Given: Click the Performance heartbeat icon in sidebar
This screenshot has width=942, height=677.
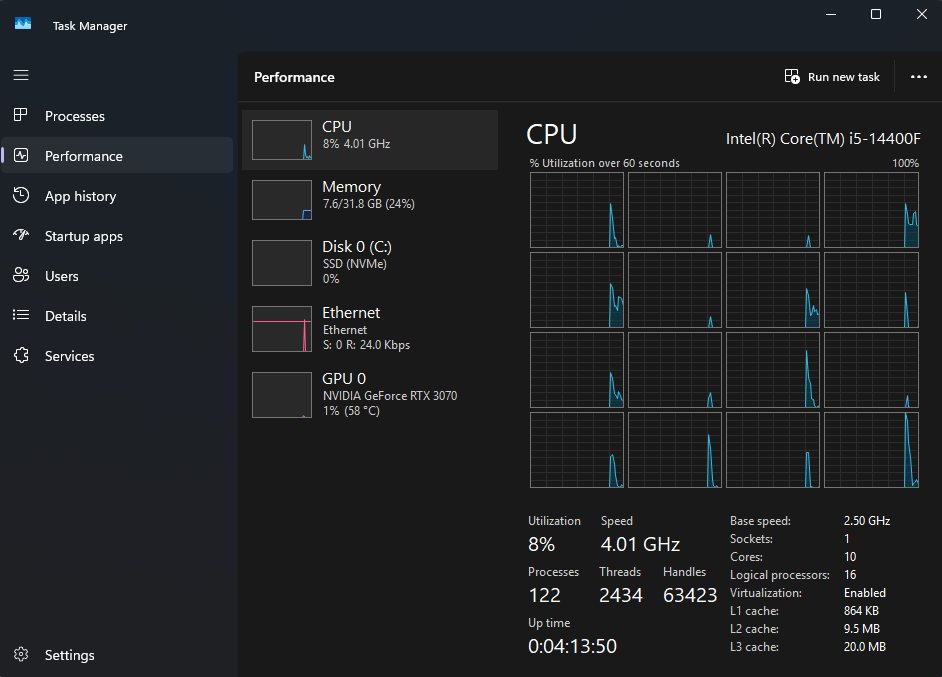Looking at the screenshot, I should 21,156.
